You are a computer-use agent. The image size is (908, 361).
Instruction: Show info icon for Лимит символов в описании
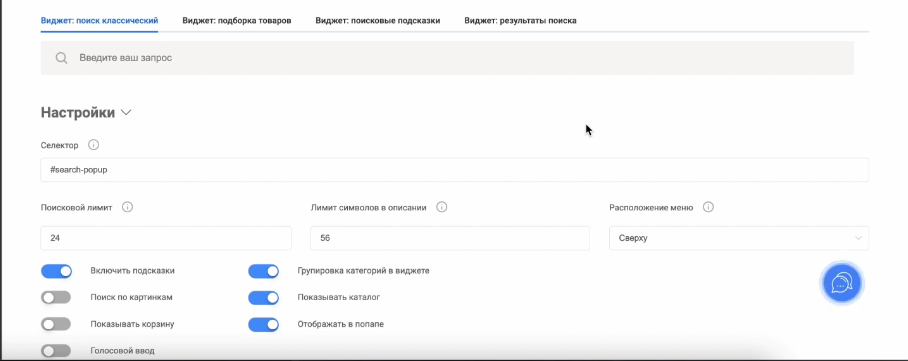click(x=441, y=207)
